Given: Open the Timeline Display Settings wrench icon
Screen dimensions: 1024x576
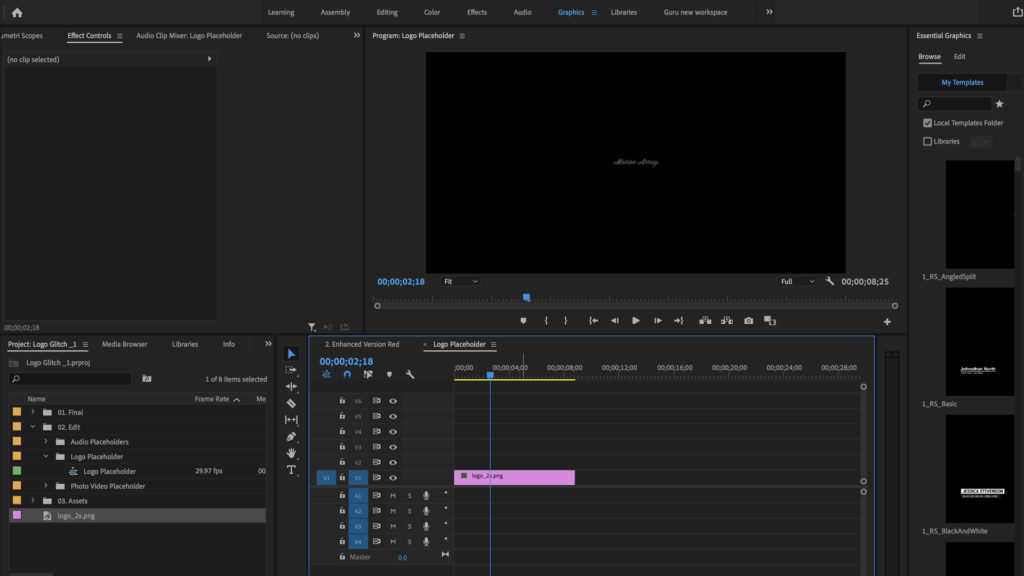Looking at the screenshot, I should tap(408, 374).
